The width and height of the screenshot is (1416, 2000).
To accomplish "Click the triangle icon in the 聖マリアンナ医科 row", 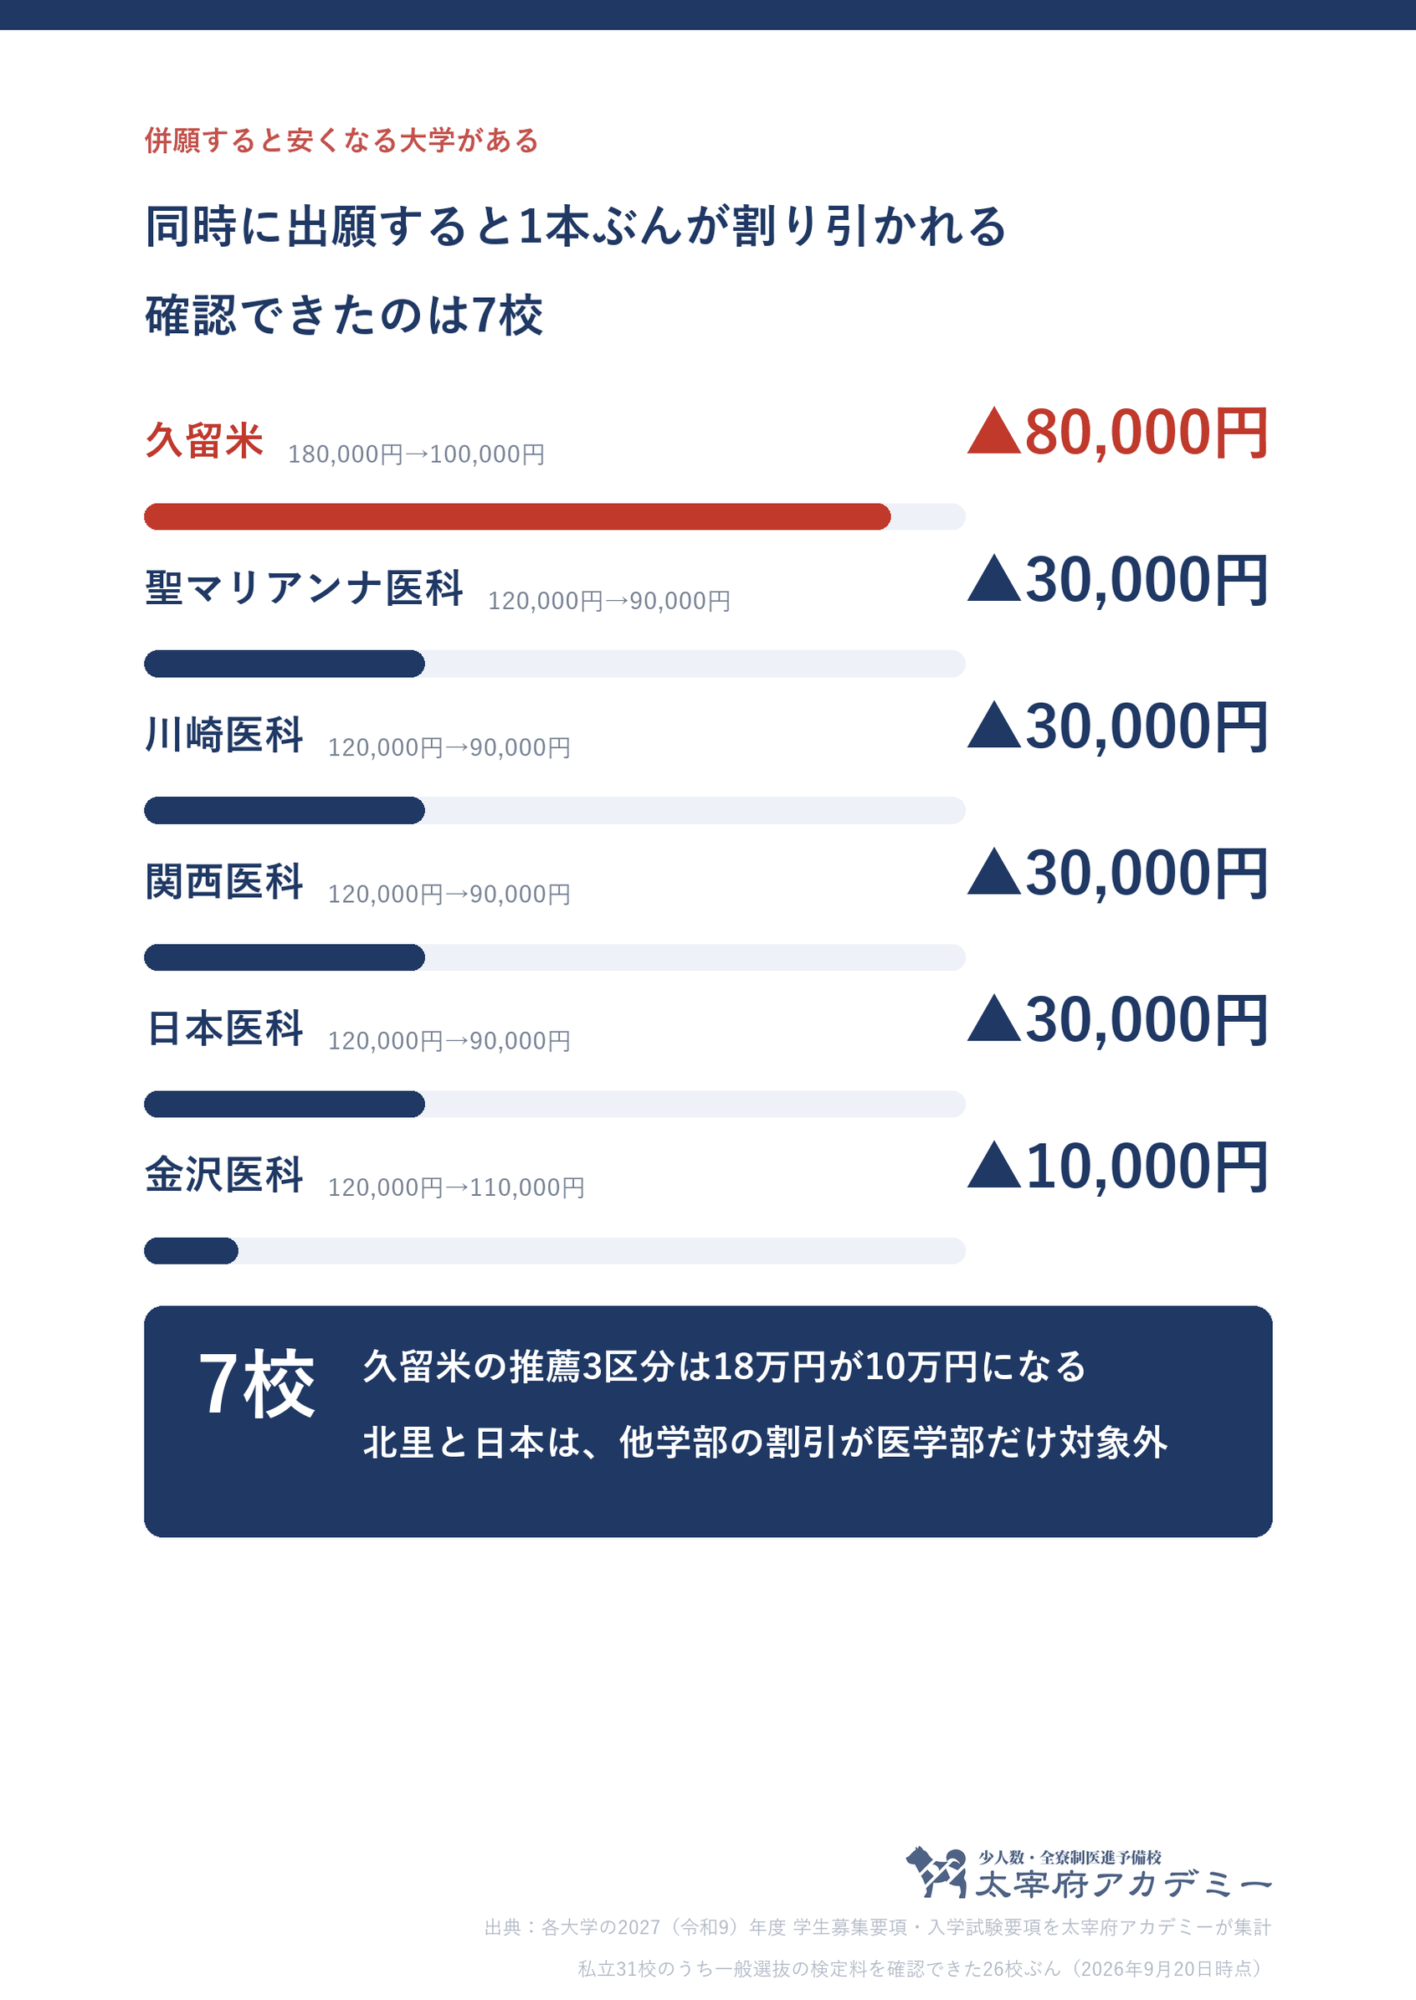I will click(994, 578).
